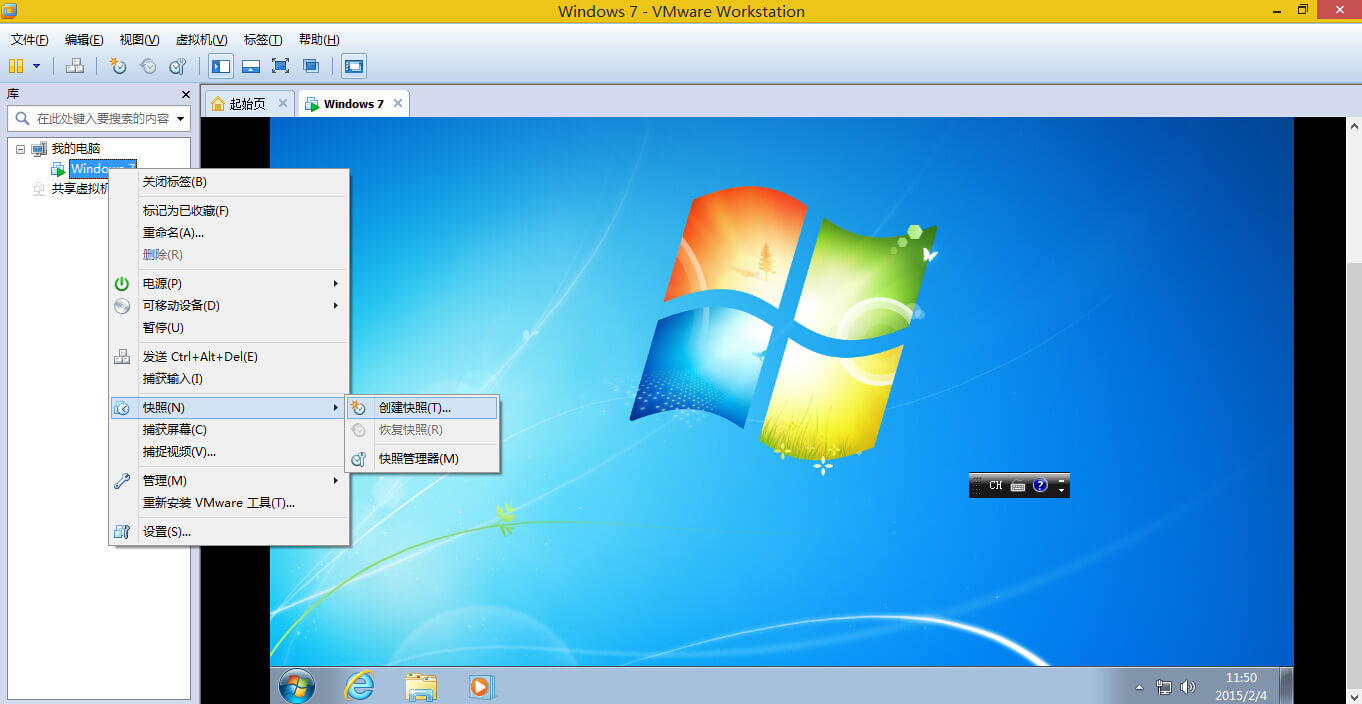Open Windows Explorer folder on guest taskbar
The image size is (1362, 704).
421,686
